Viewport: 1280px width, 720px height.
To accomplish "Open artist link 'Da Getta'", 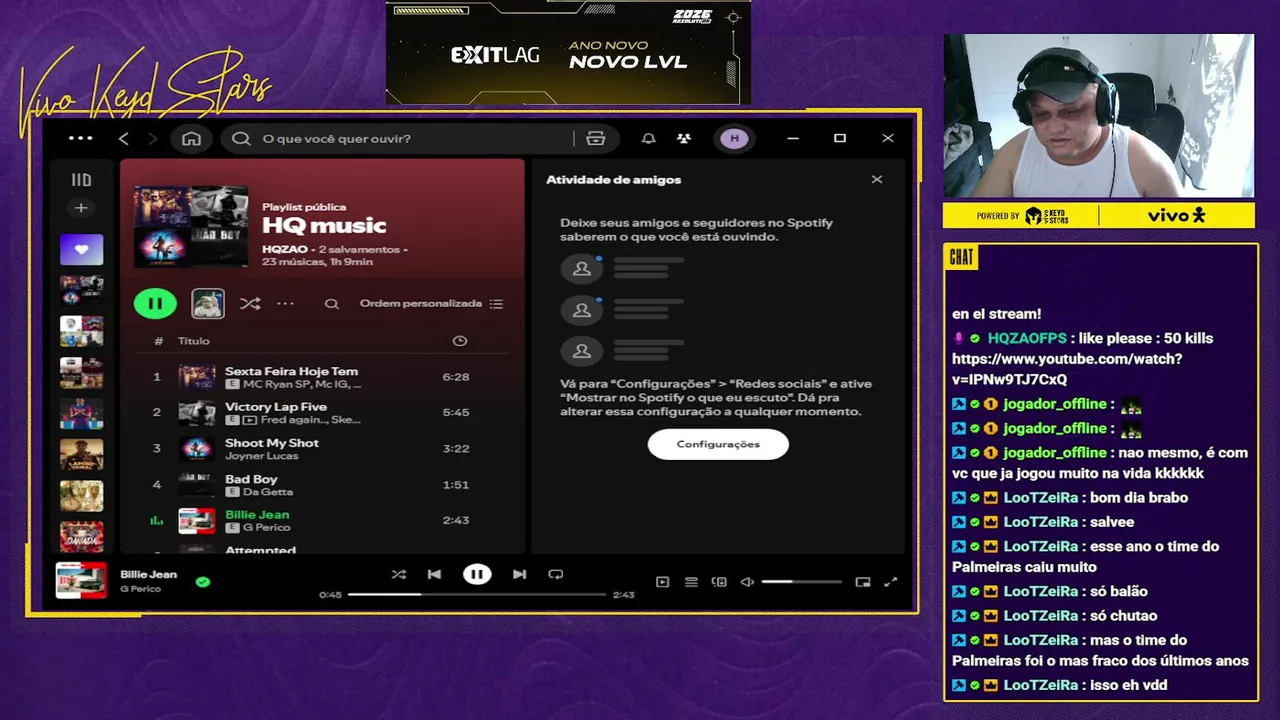I will [267, 492].
